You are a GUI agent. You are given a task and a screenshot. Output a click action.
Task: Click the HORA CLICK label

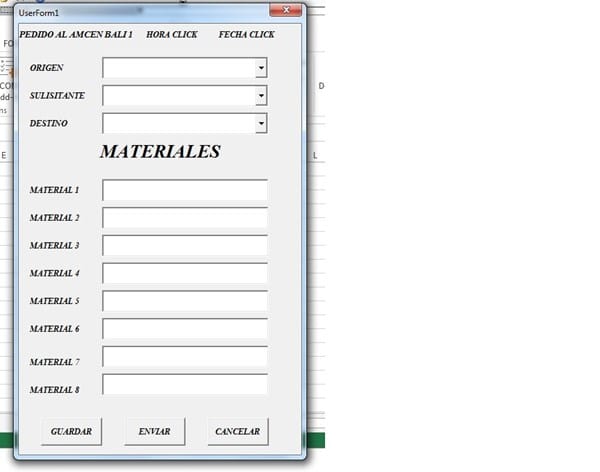(x=172, y=34)
